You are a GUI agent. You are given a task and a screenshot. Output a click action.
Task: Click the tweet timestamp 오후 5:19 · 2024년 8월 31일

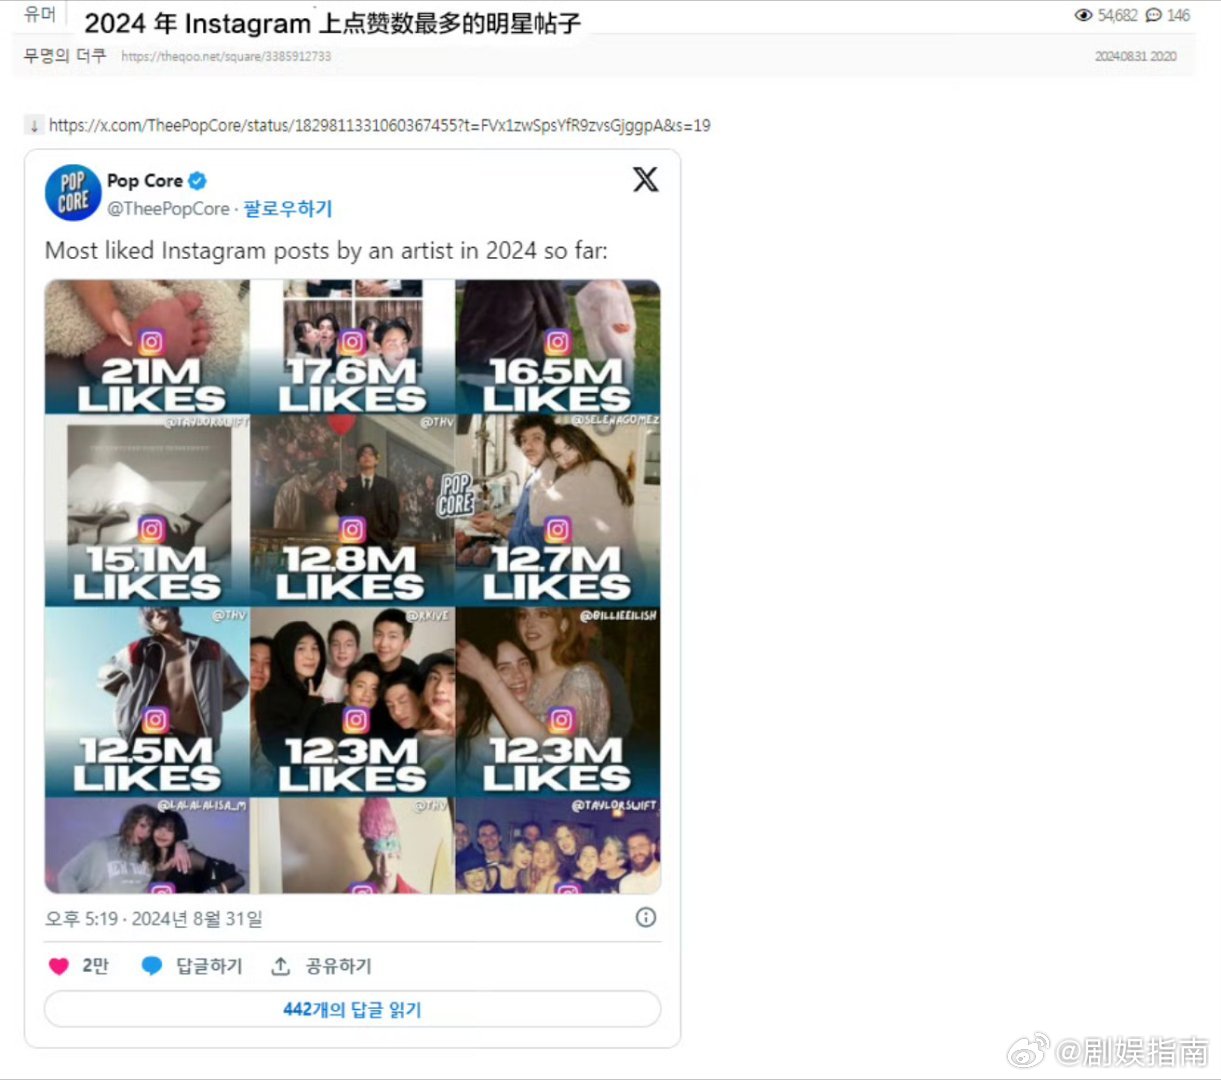(154, 918)
